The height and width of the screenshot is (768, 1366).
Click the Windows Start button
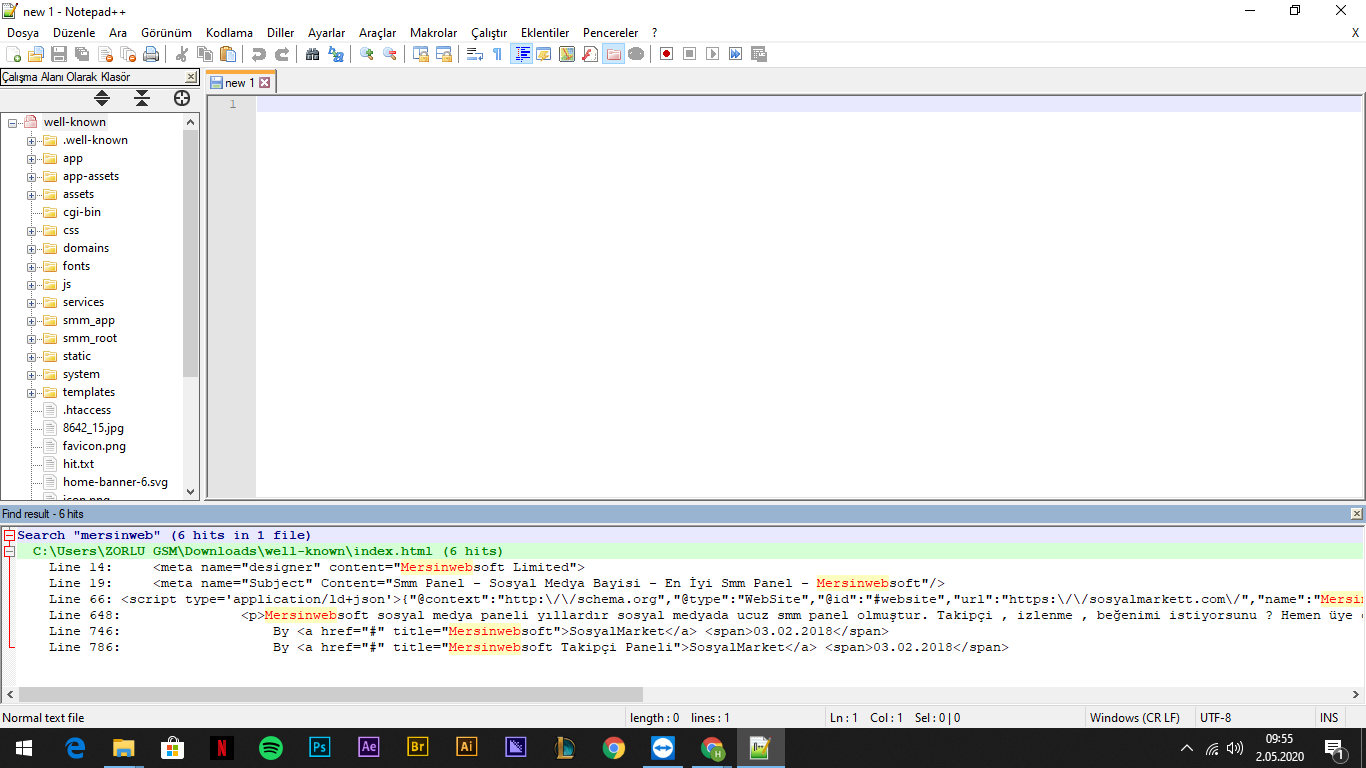pyautogui.click(x=24, y=748)
